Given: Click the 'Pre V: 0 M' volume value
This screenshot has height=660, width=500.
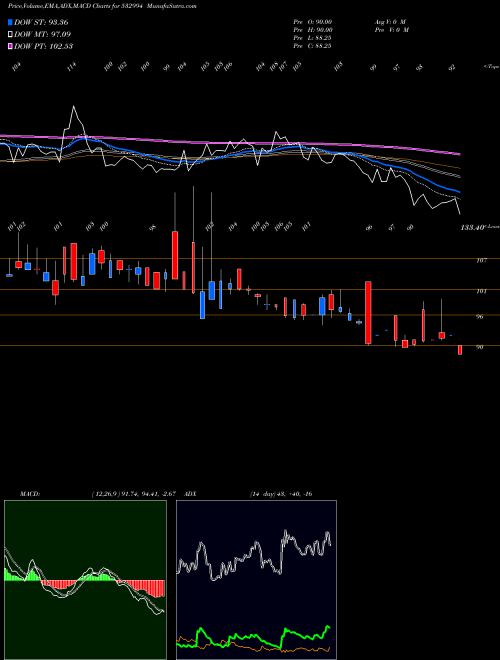Looking at the screenshot, I should coord(393,30).
